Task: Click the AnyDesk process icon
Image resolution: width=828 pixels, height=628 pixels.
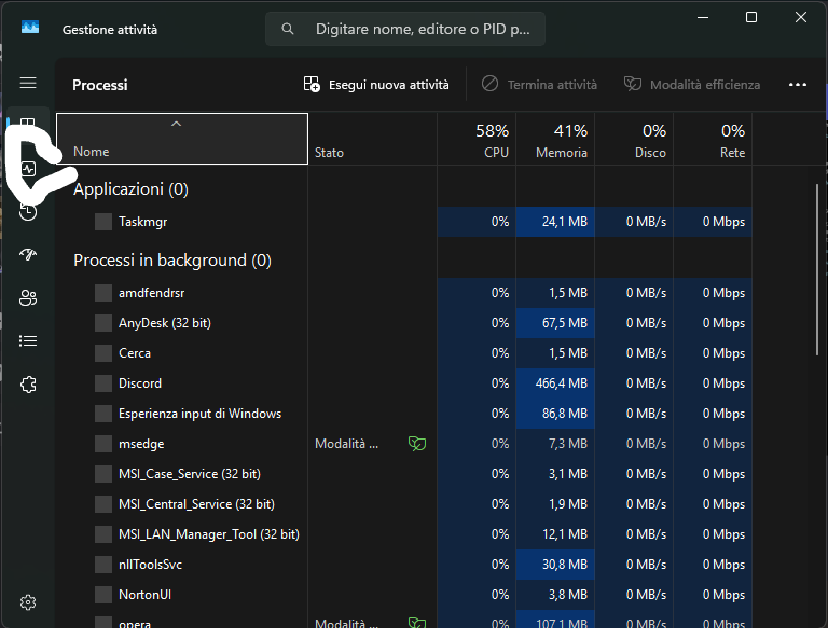Action: point(104,323)
